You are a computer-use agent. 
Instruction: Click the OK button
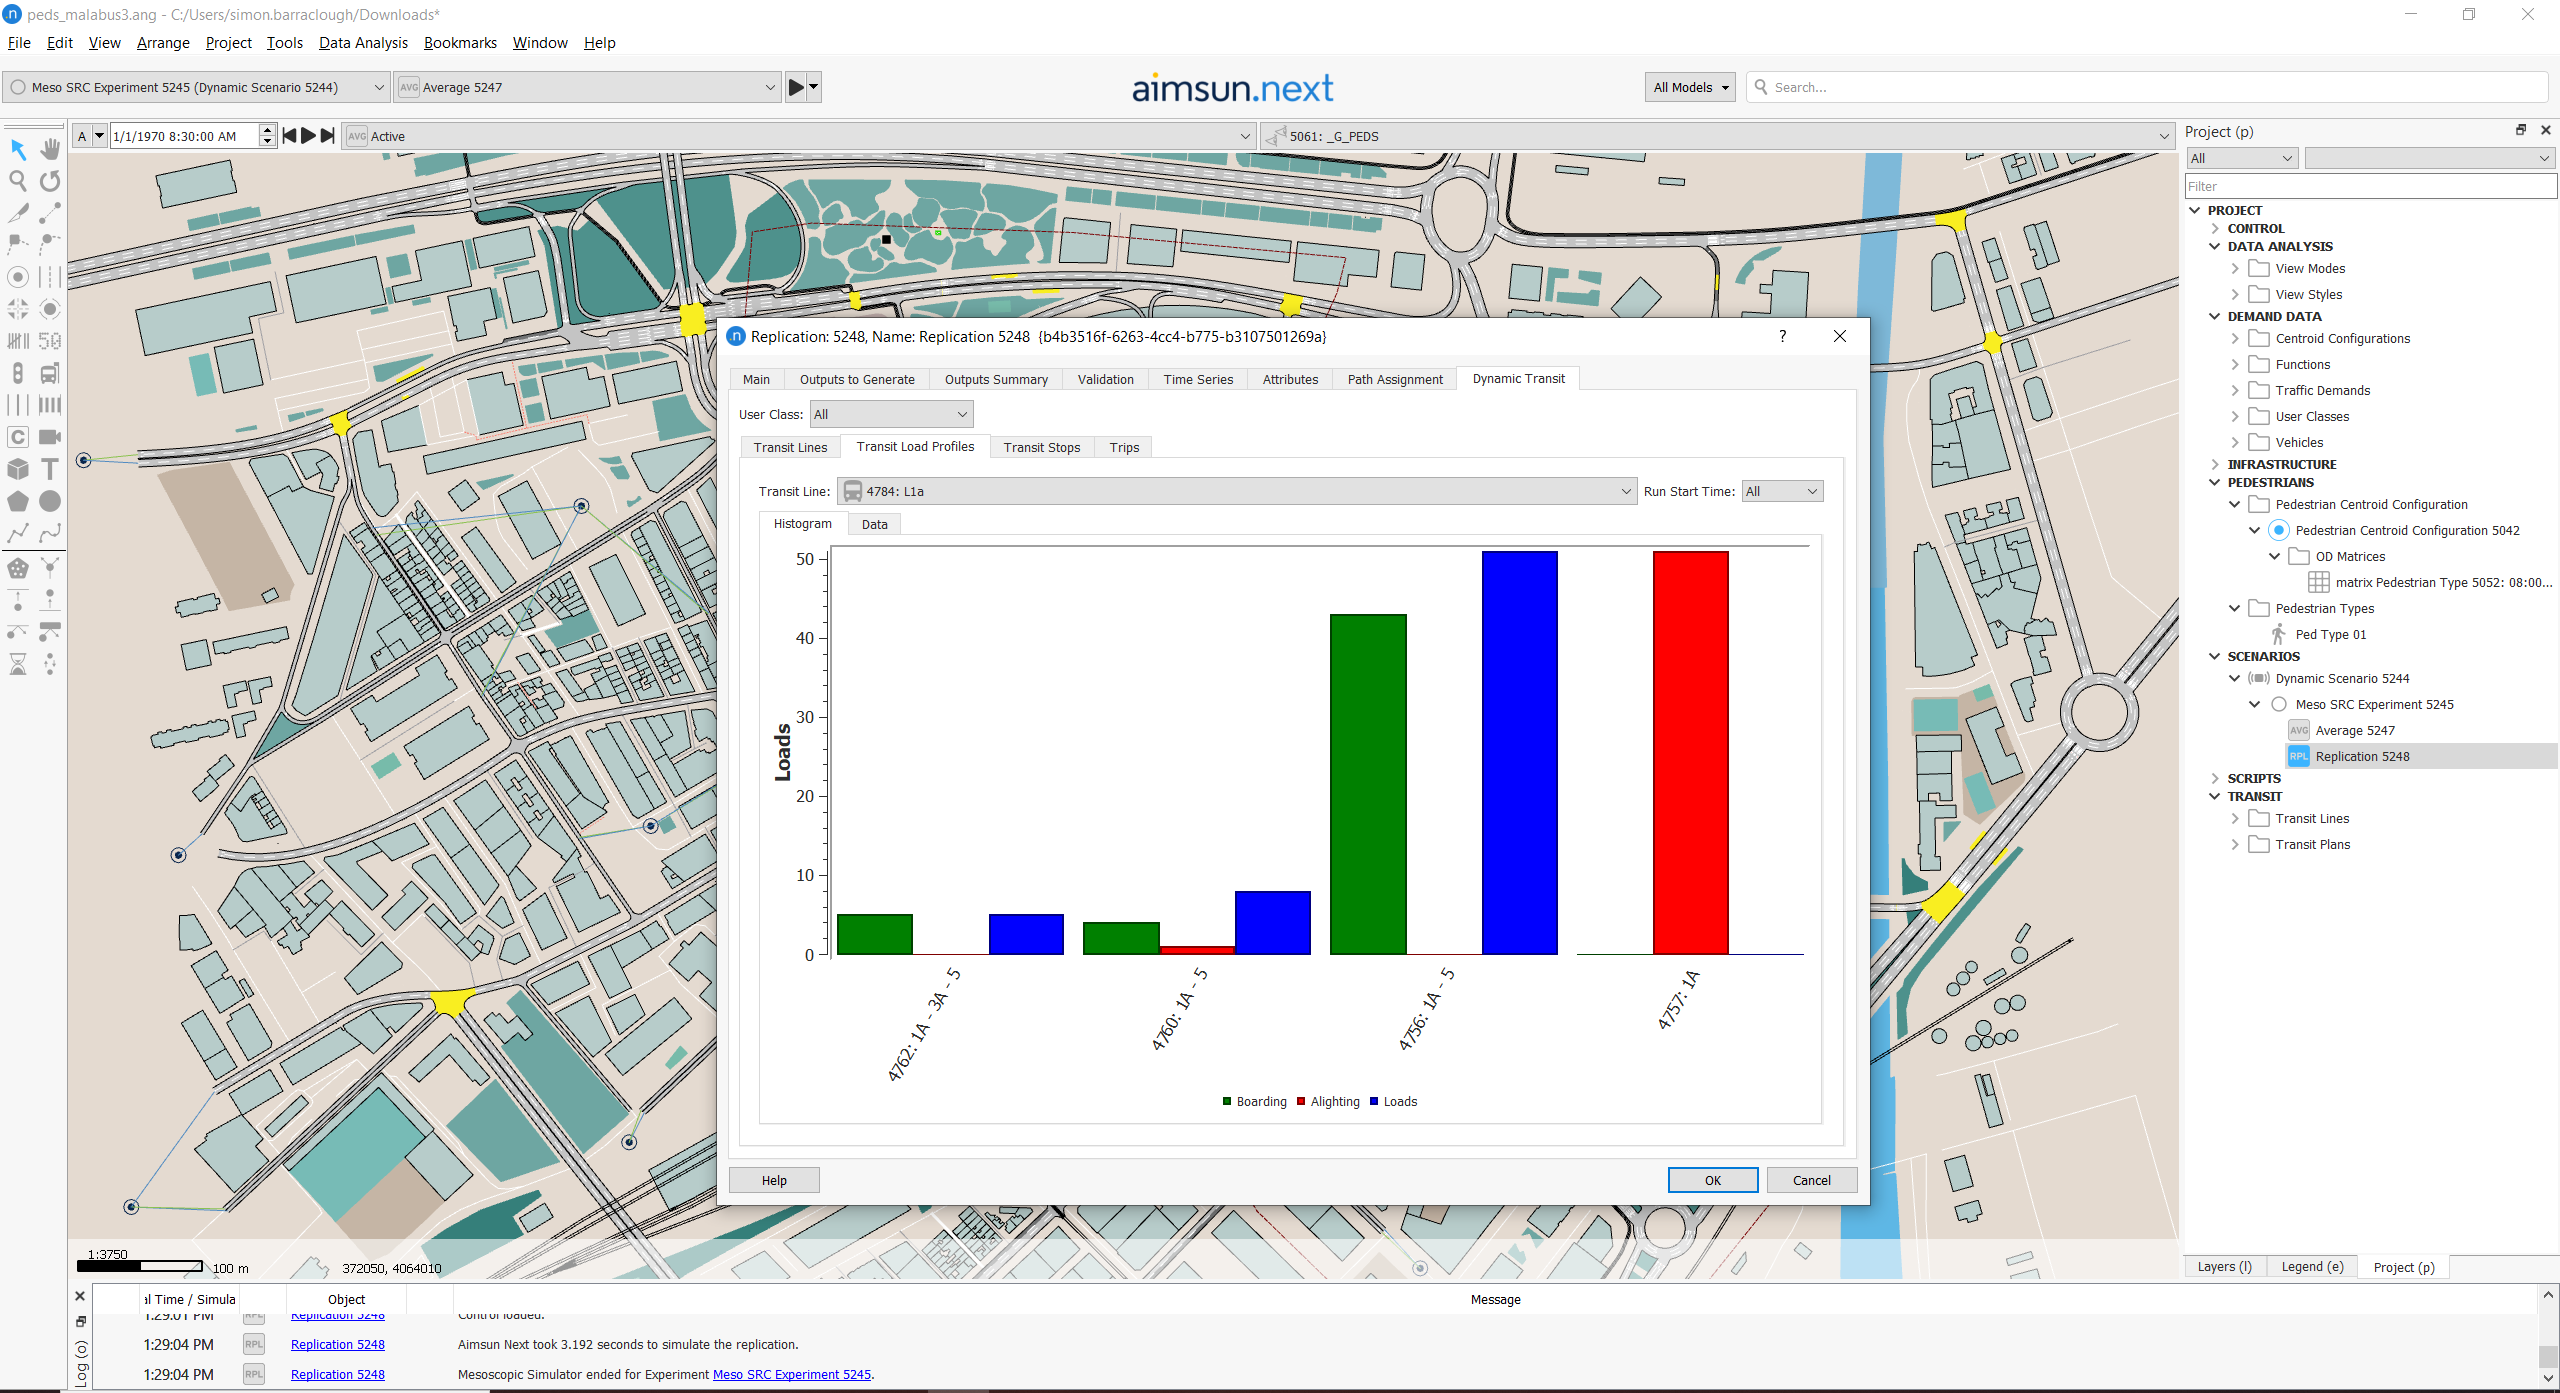coord(1712,1180)
